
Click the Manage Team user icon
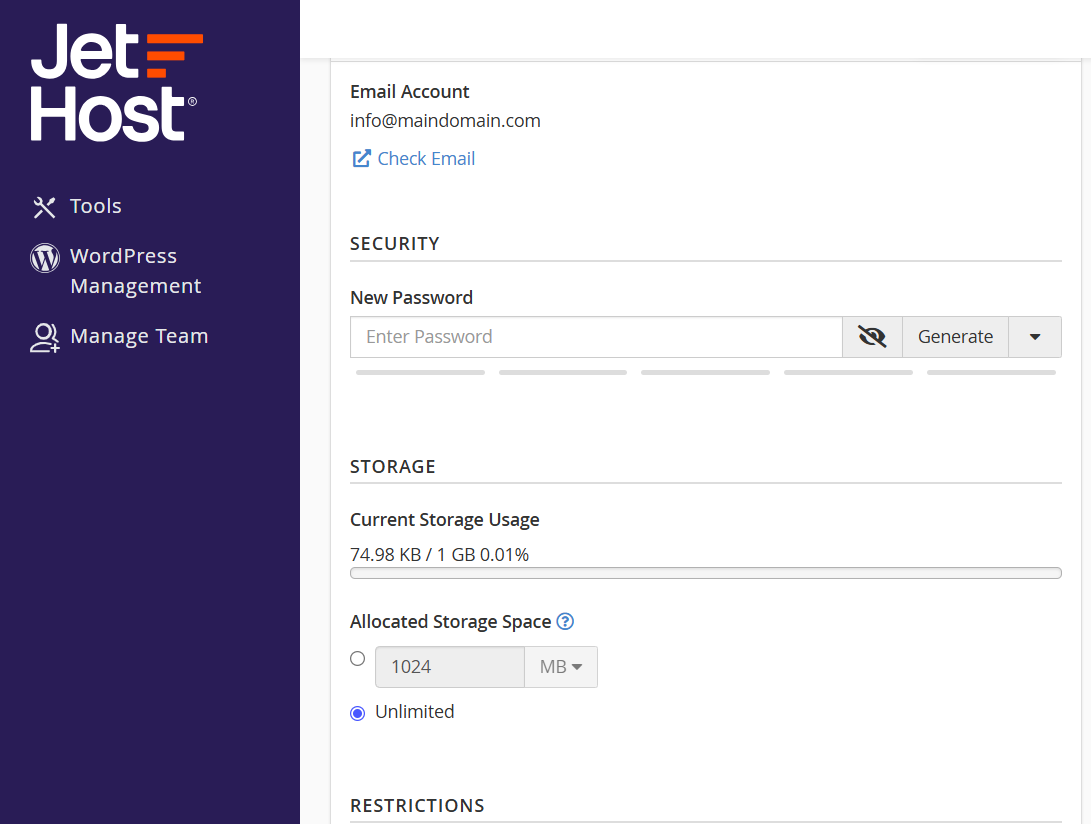pyautogui.click(x=45, y=338)
